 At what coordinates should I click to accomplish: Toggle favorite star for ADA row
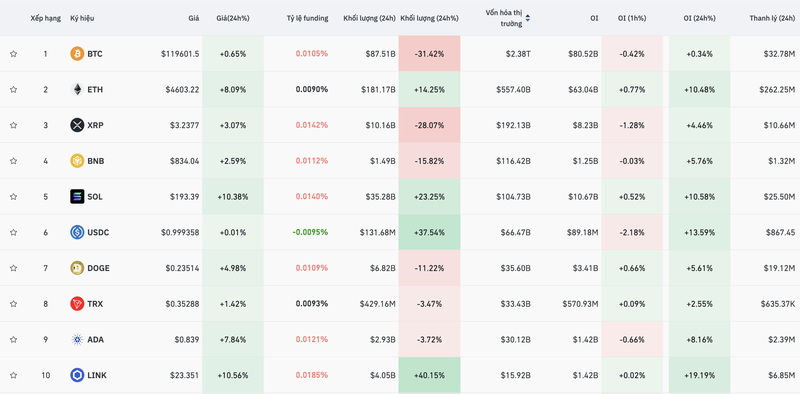[x=13, y=339]
